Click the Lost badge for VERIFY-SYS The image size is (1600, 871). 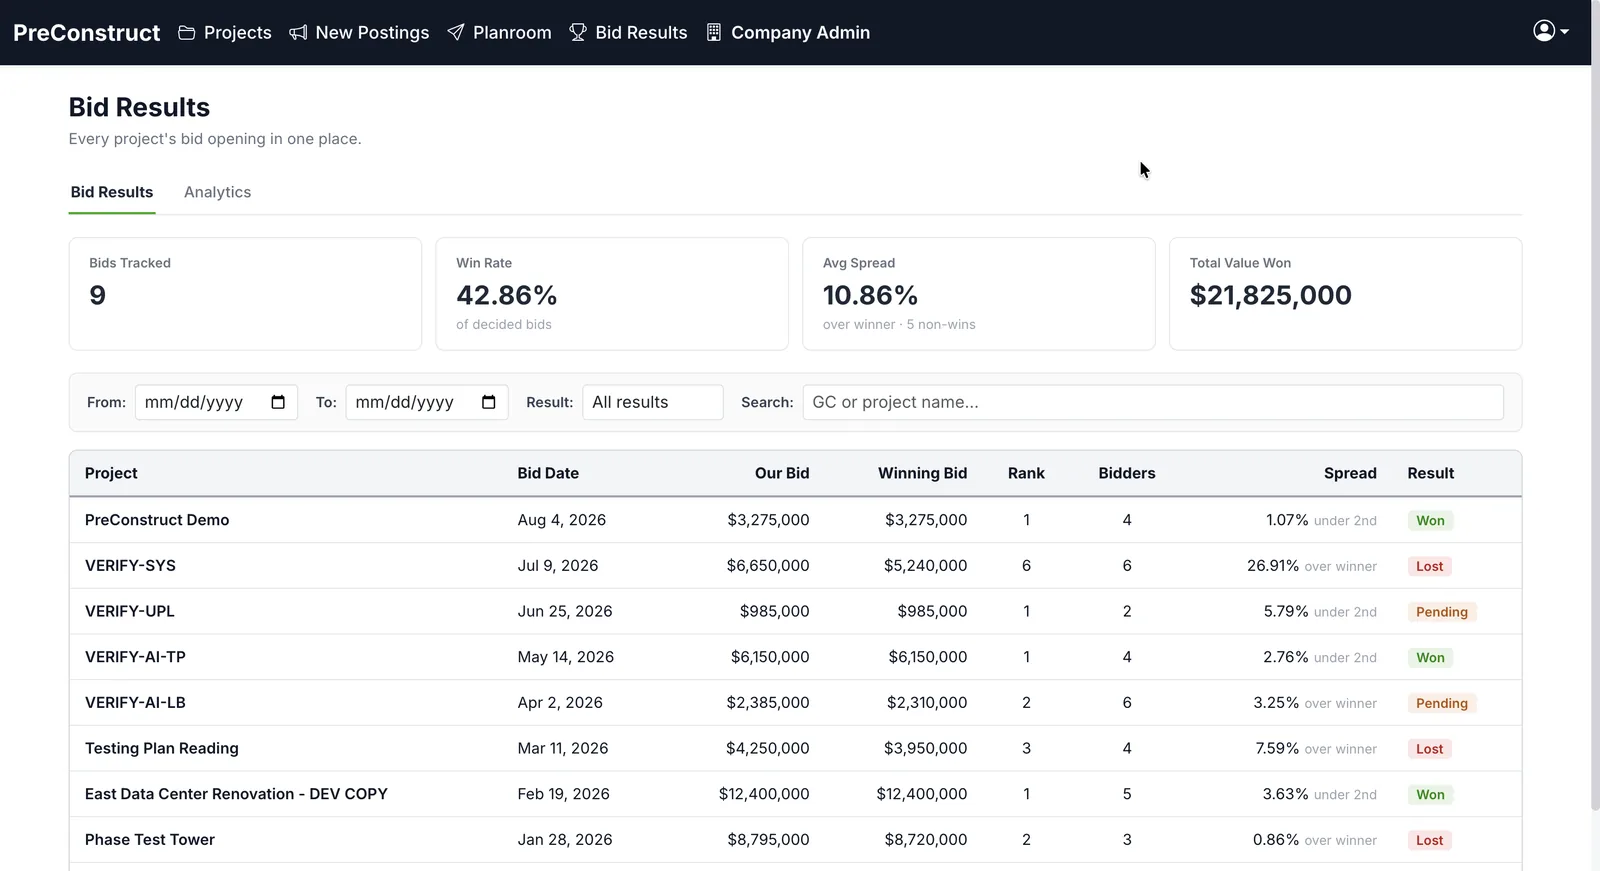[1429, 566]
